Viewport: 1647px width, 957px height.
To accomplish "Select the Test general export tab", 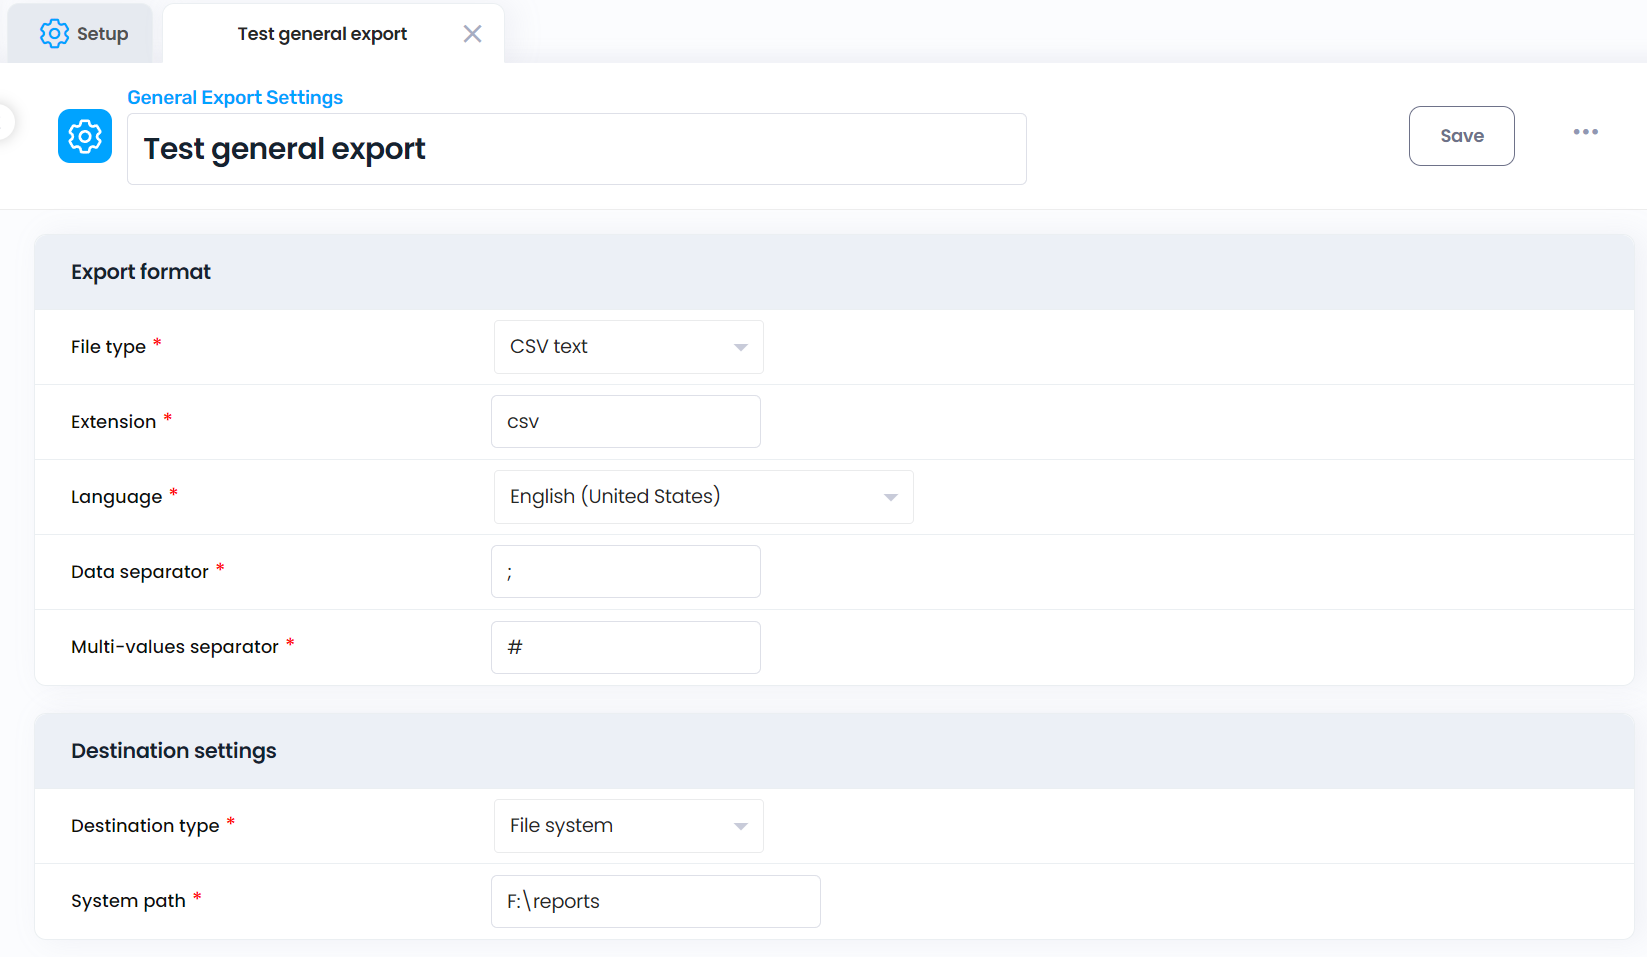I will [x=322, y=34].
